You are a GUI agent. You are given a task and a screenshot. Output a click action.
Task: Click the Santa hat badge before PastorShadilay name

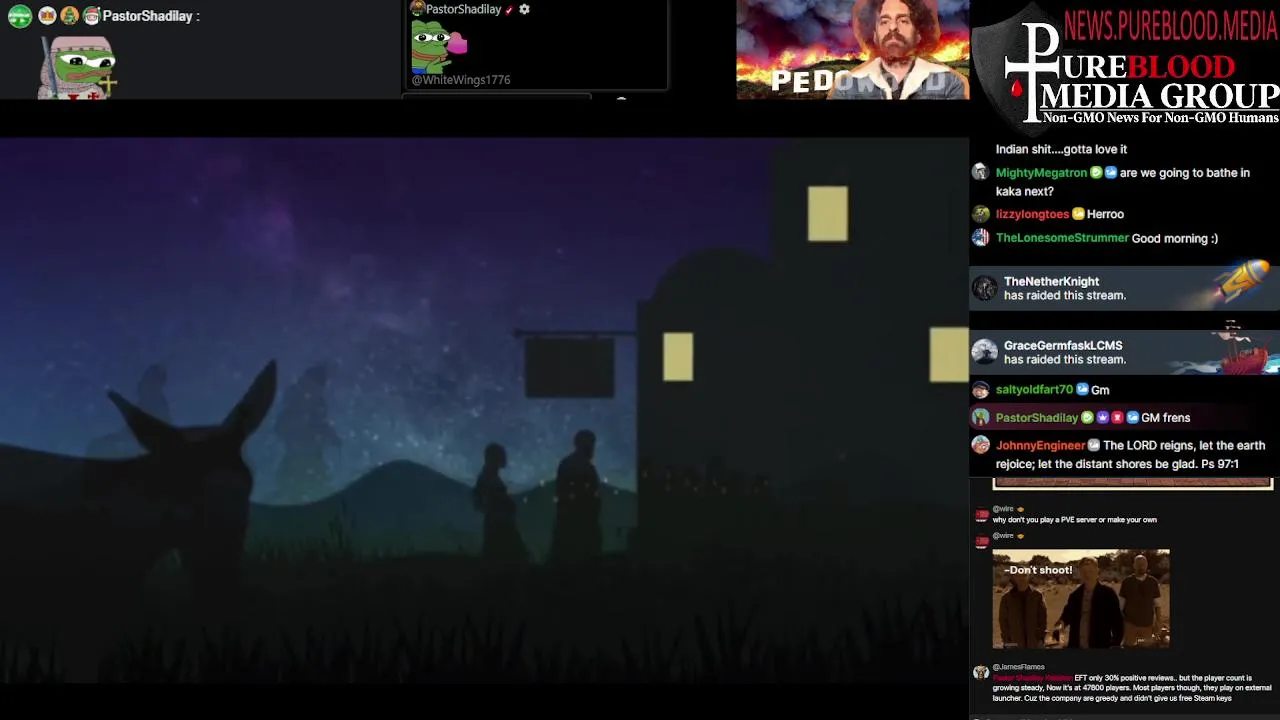pos(91,16)
